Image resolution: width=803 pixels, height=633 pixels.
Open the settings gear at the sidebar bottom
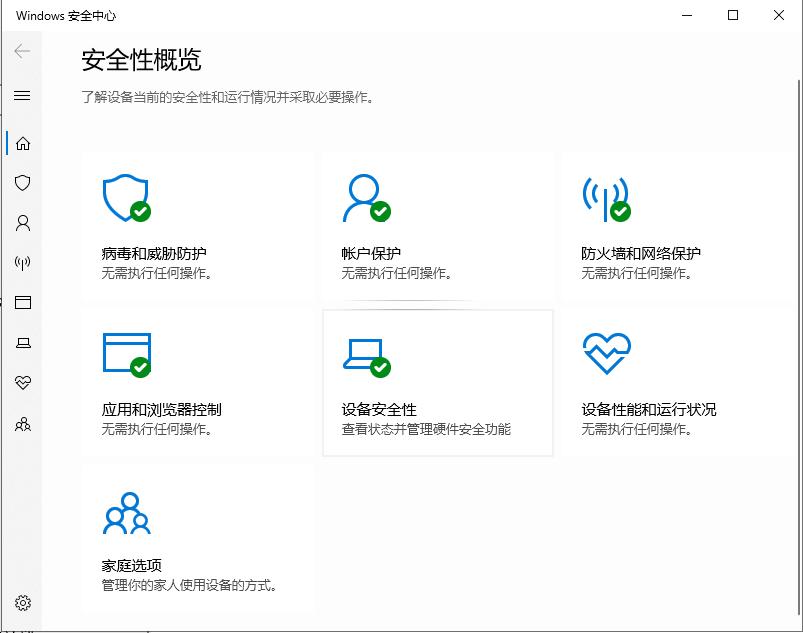pos(22,604)
